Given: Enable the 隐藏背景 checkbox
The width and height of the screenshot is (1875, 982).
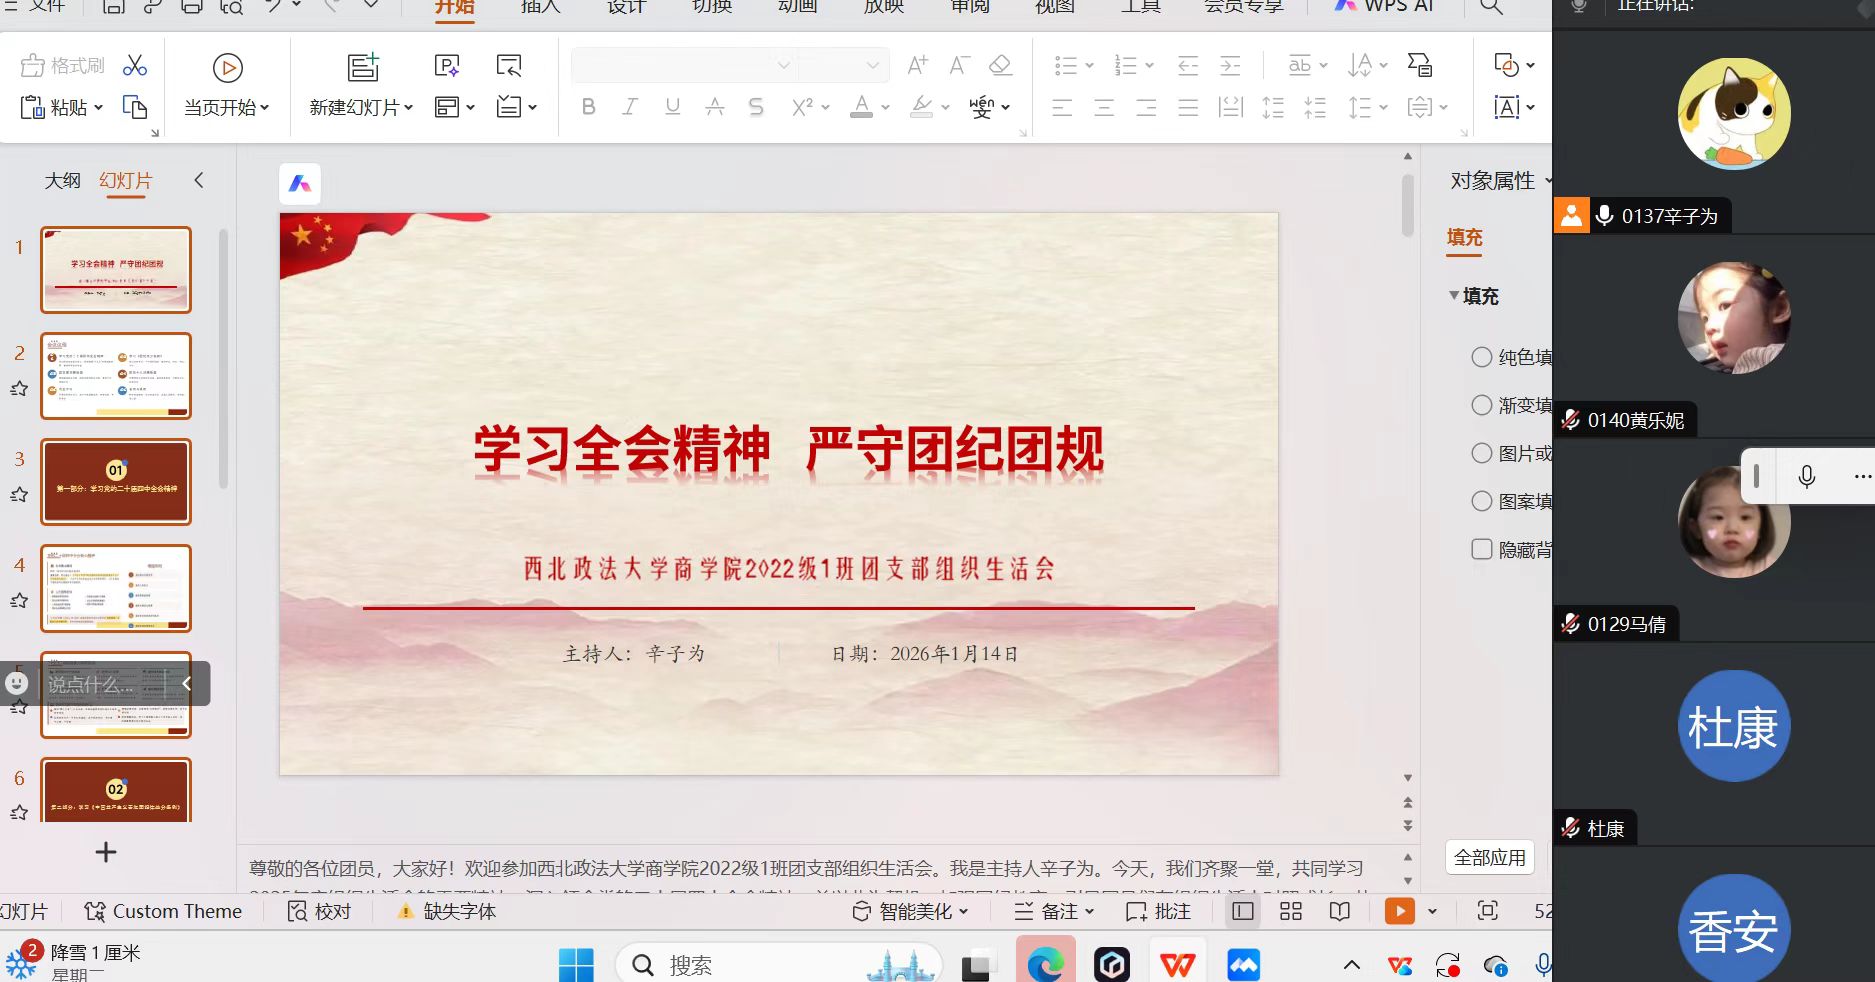Looking at the screenshot, I should (x=1482, y=549).
